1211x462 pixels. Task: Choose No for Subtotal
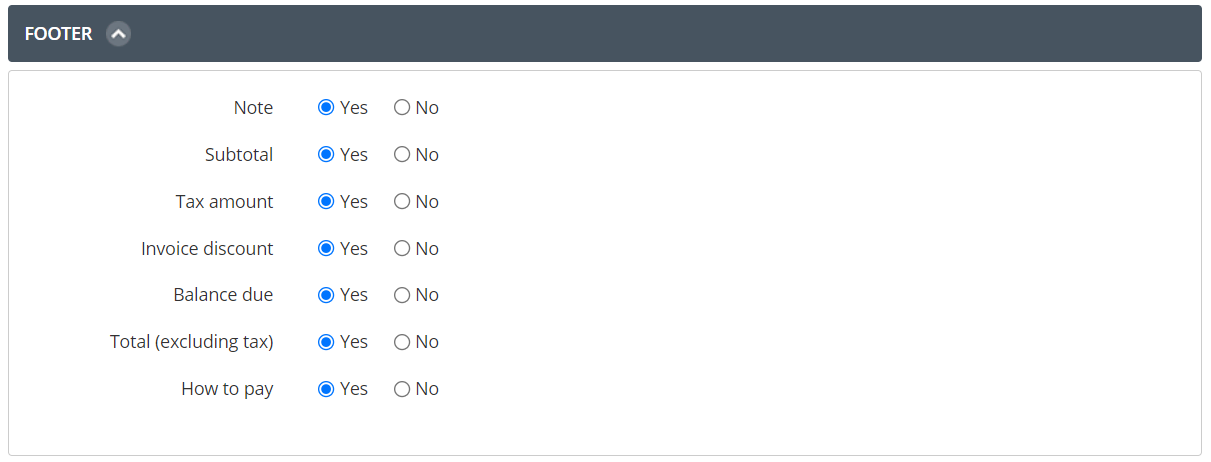(x=402, y=155)
